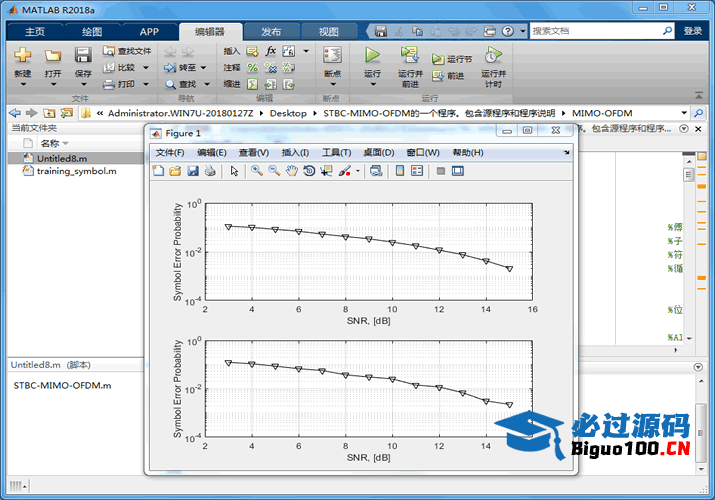Viewport: 715px width, 500px height.
Task: Click Find Files (查找文件) button
Action: point(127,51)
